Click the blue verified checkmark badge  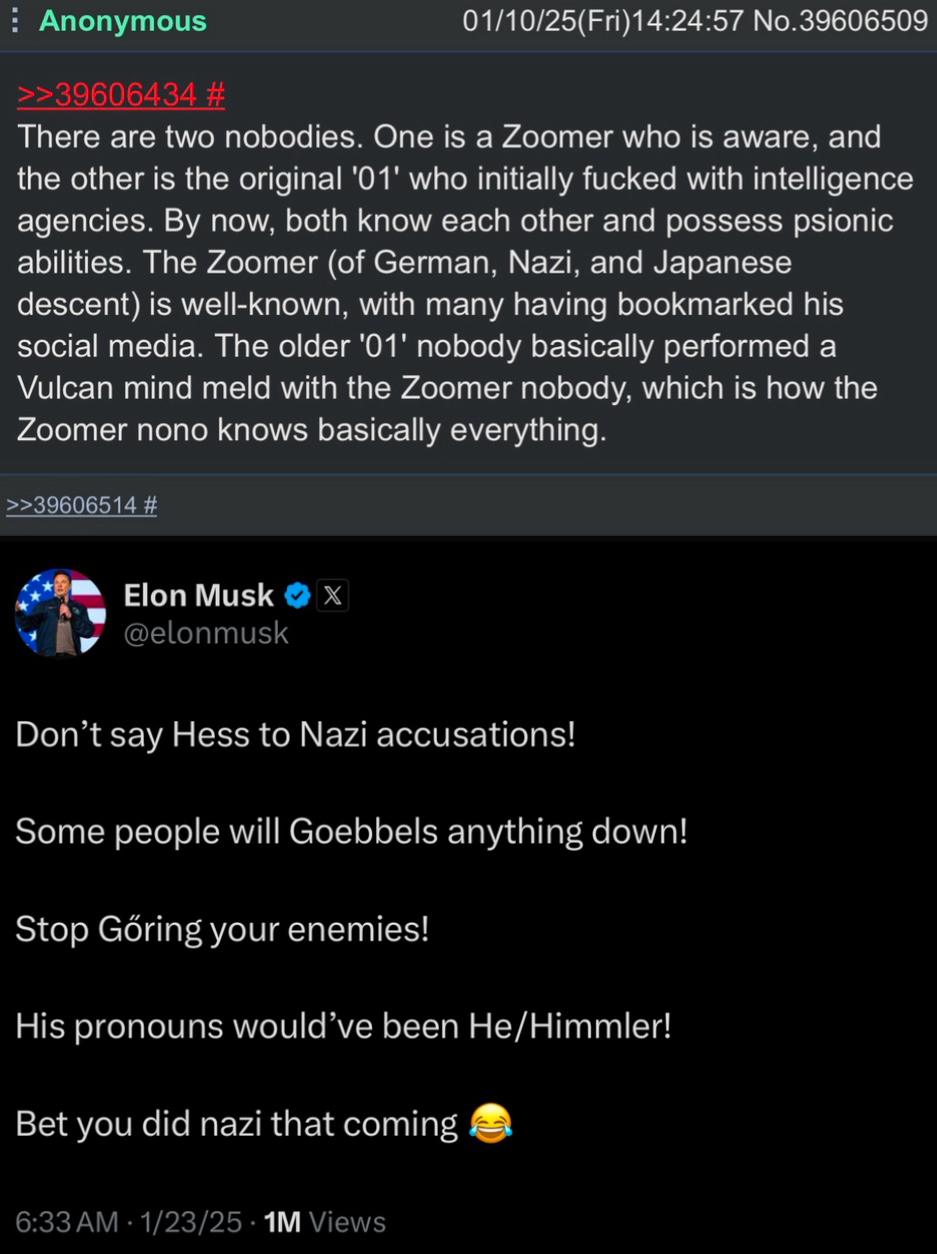(297, 596)
